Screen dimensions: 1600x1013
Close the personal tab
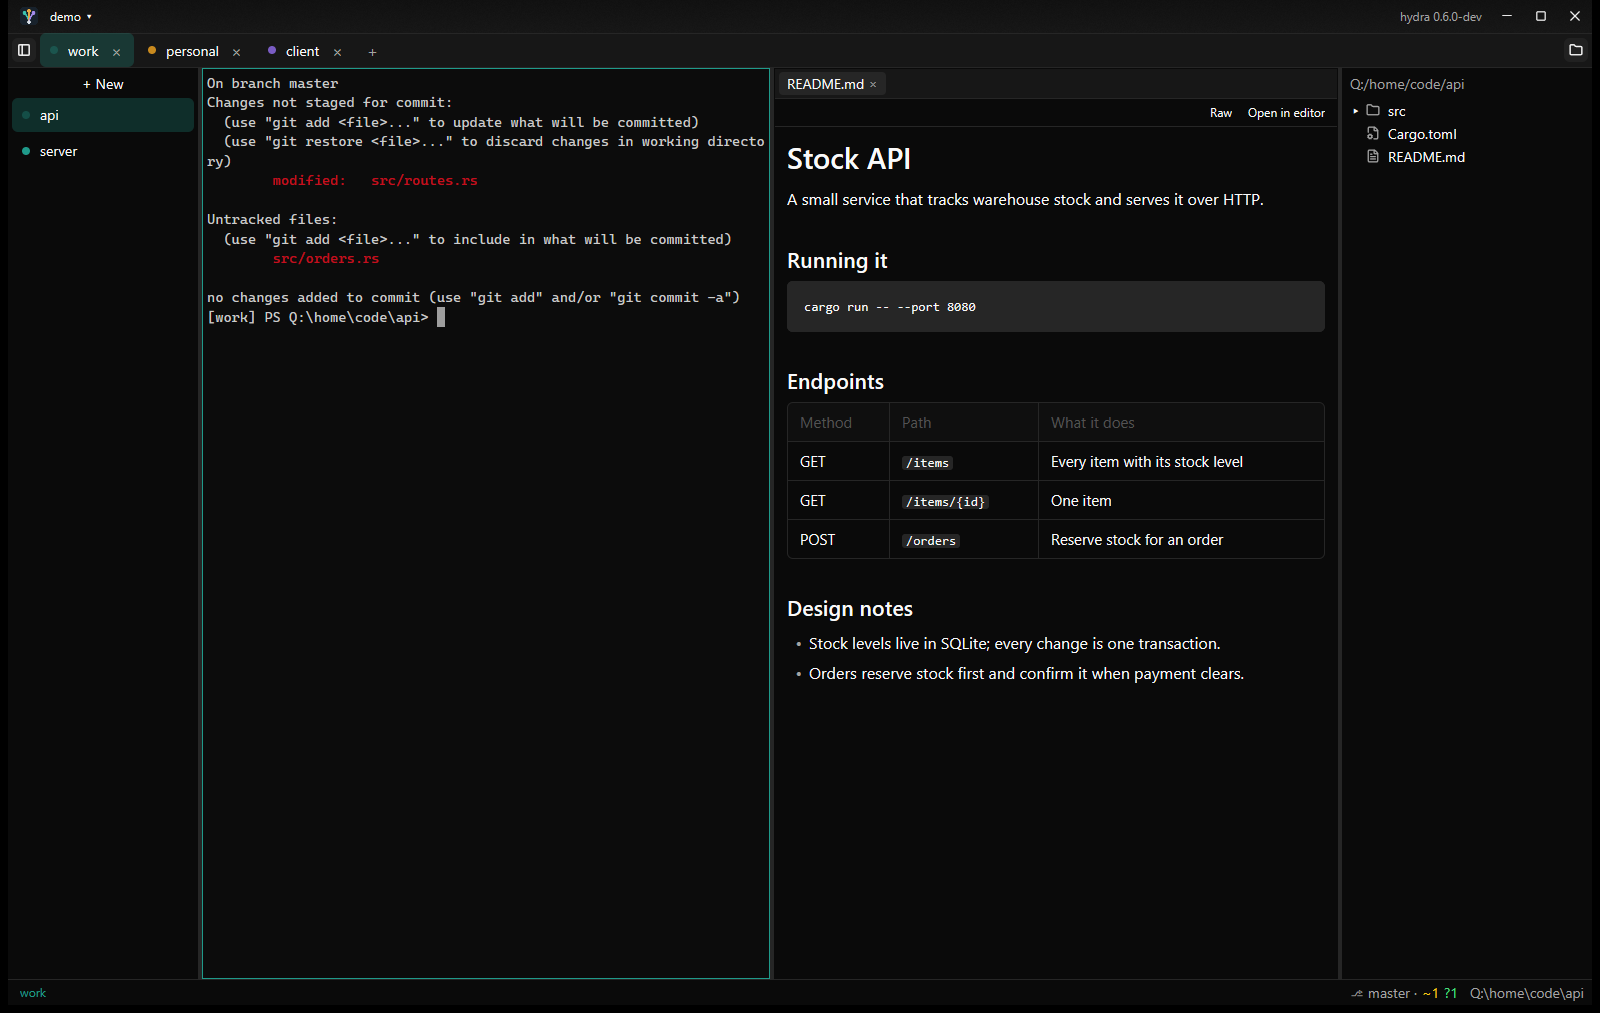237,52
